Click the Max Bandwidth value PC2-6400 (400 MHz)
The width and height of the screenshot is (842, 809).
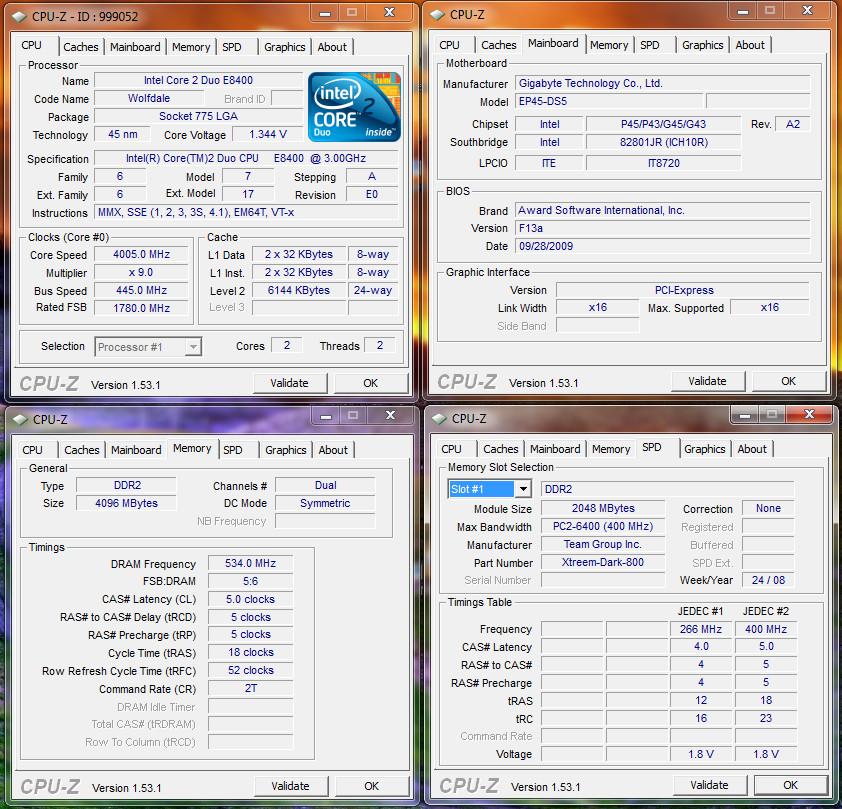(603, 527)
